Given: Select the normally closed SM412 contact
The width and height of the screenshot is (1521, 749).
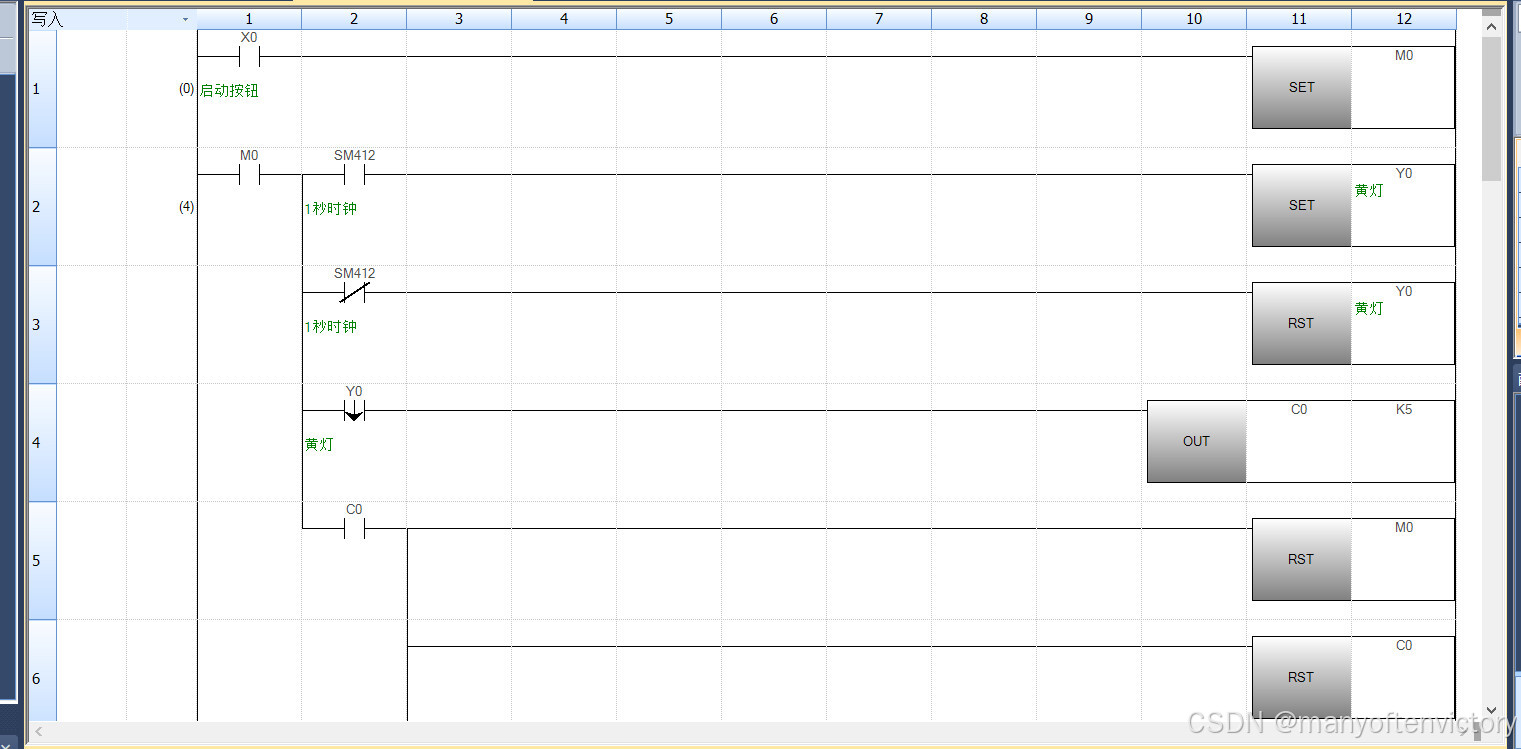Looking at the screenshot, I should (354, 292).
